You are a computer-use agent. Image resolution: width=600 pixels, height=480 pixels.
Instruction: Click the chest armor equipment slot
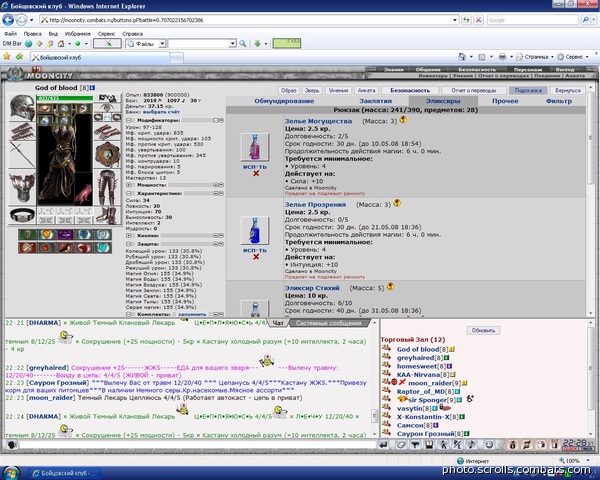[x=22, y=188]
